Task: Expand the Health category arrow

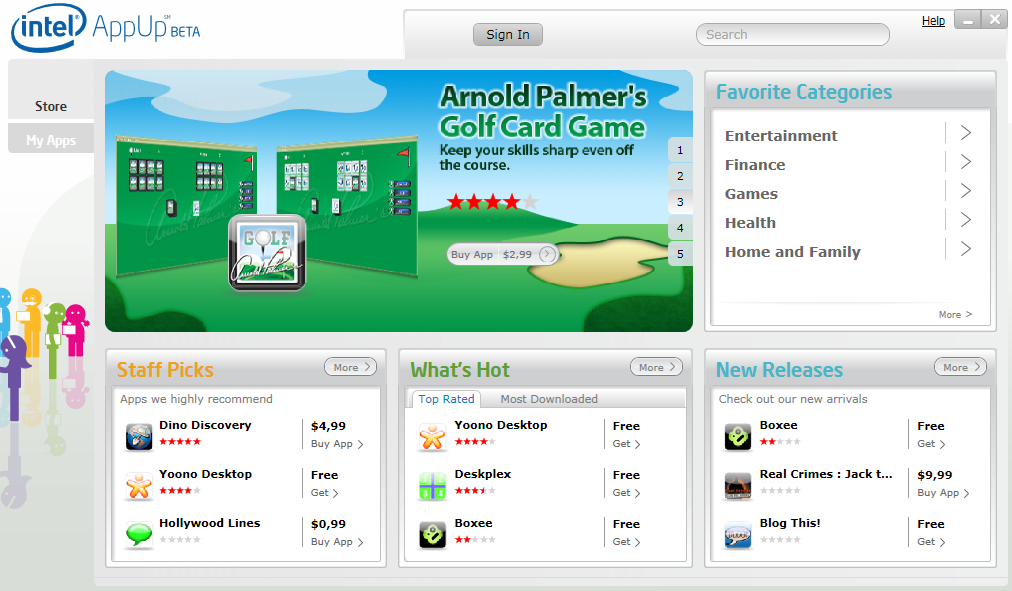Action: point(966,220)
